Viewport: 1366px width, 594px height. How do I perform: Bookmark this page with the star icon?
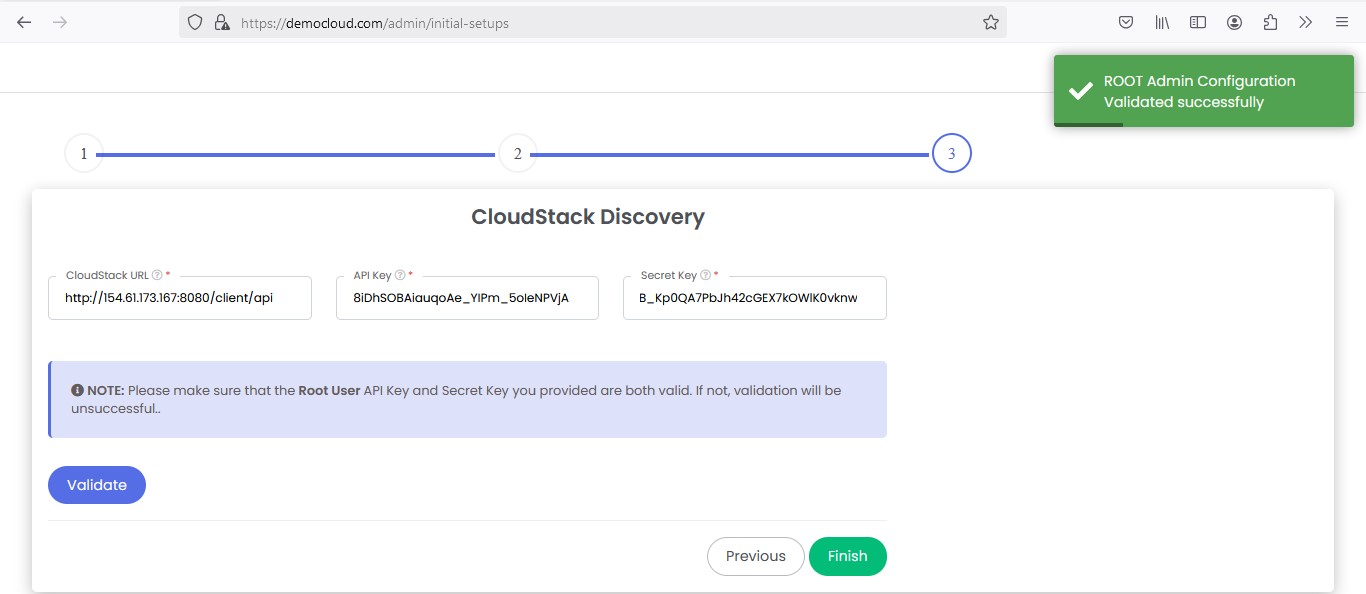click(991, 22)
